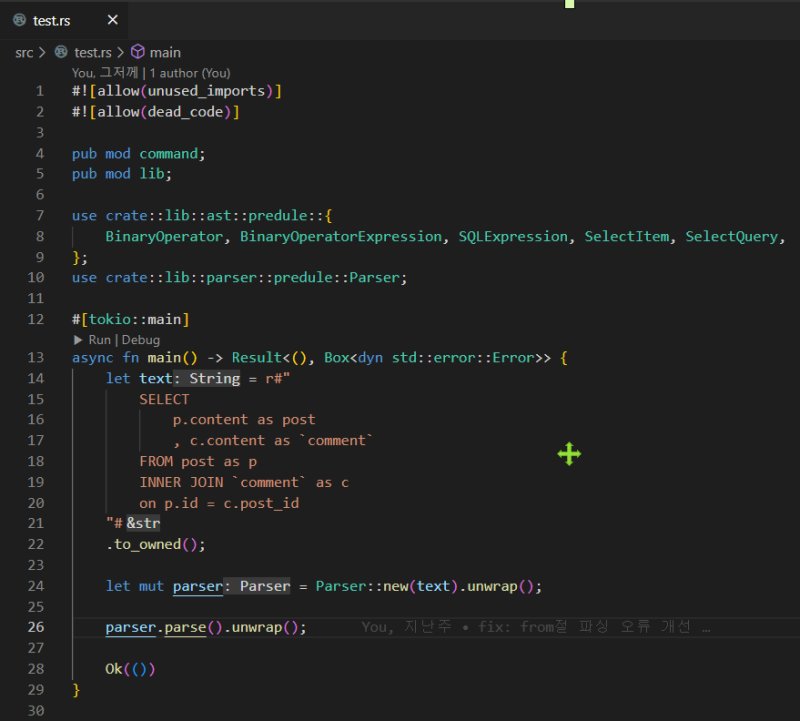Click the cube symbol icon beside main

click(138, 52)
